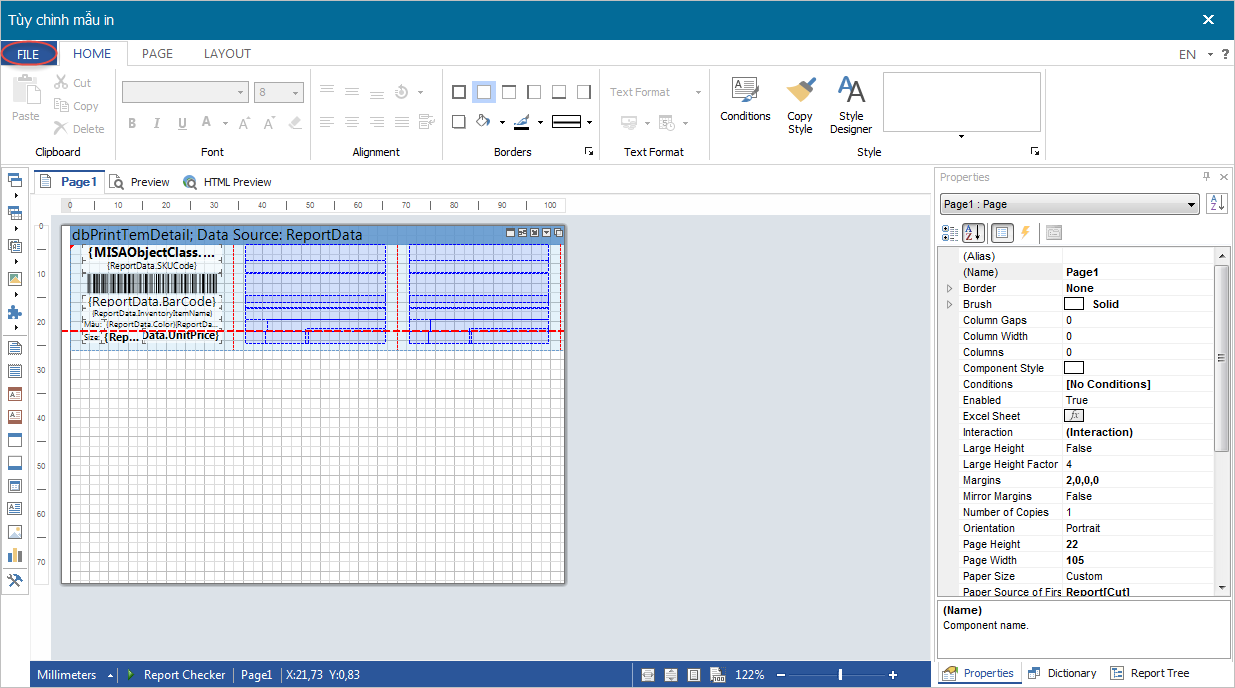This screenshot has width=1235, height=688.
Task: Open the Borders group dialog launcher
Action: point(589,152)
